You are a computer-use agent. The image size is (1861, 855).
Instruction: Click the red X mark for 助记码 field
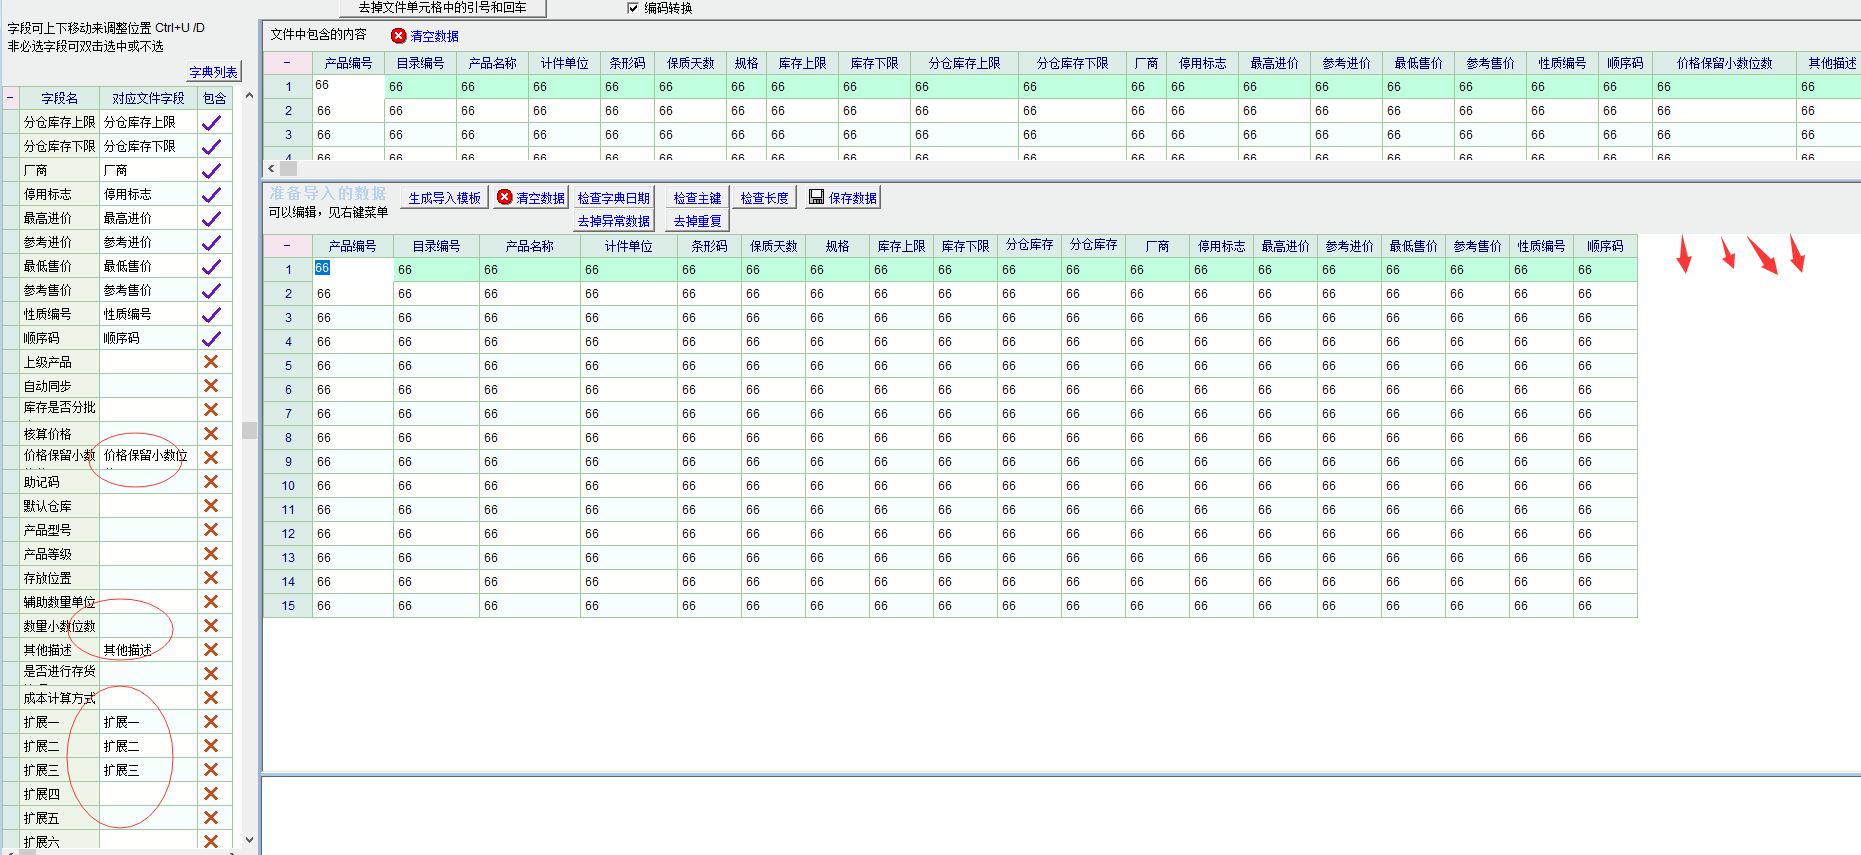tap(211, 482)
